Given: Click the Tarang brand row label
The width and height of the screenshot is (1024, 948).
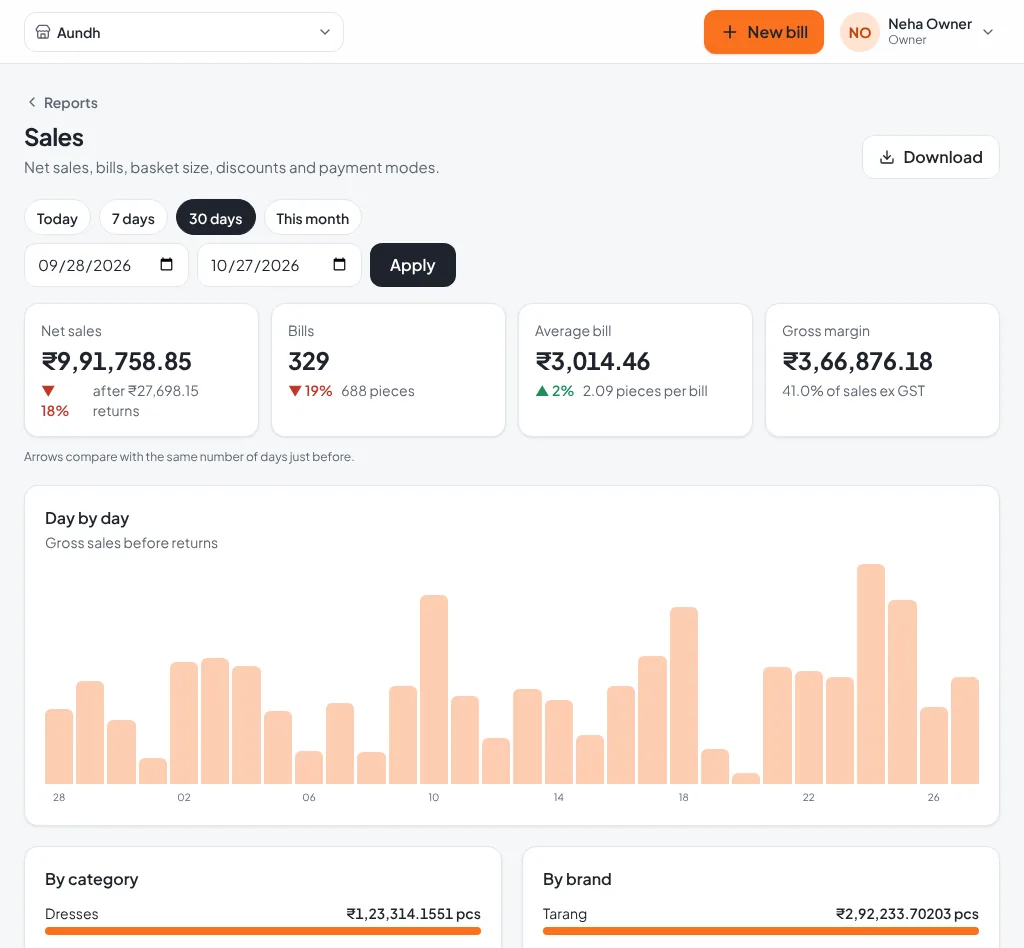Looking at the screenshot, I should point(565,913).
